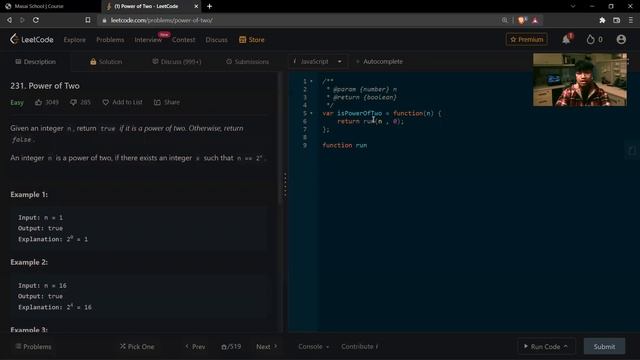Like the problem with thumbs up
Screen dimensions: 640x360
[38, 102]
